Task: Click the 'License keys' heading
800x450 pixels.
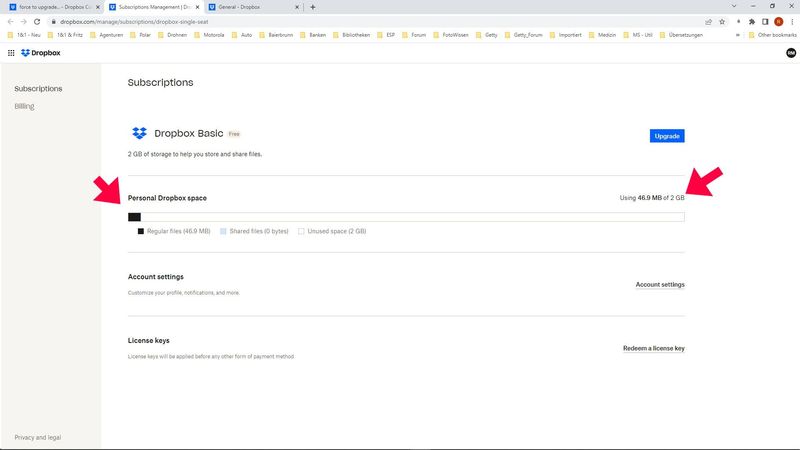Action: point(148,340)
